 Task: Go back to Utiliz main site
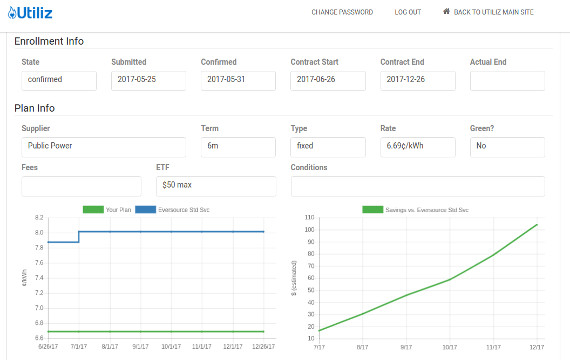tap(494, 12)
